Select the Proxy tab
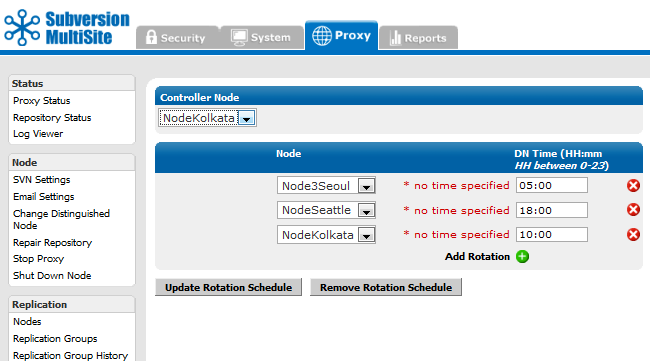 (342, 35)
